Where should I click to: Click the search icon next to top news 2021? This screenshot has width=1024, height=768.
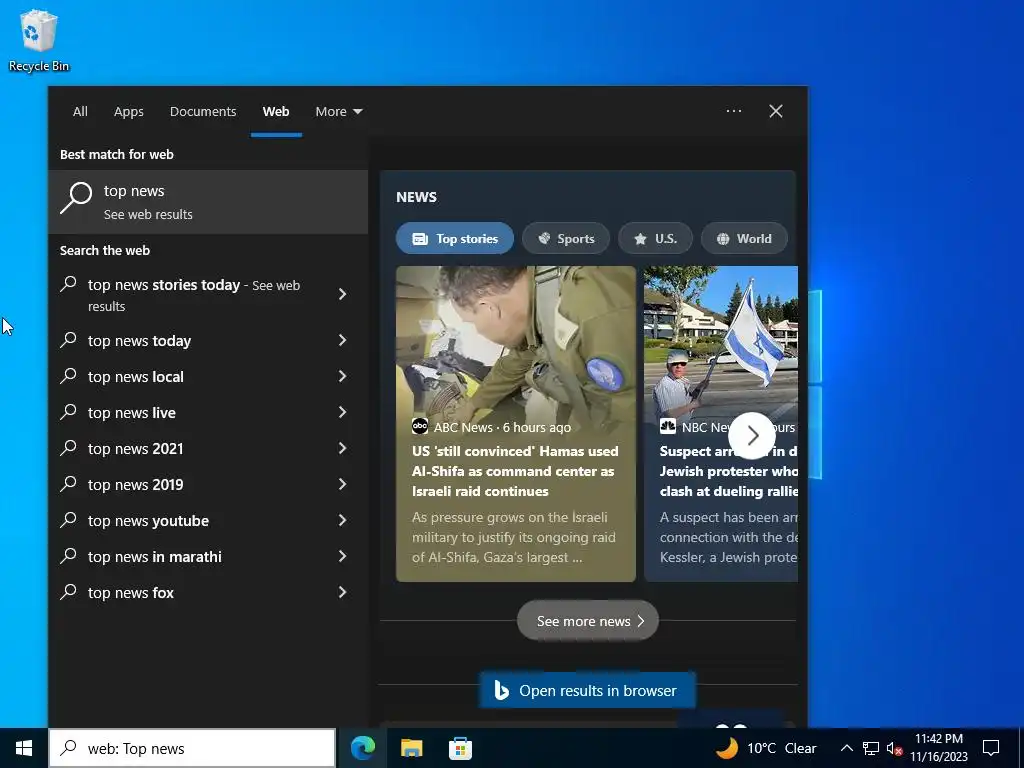pyautogui.click(x=69, y=447)
